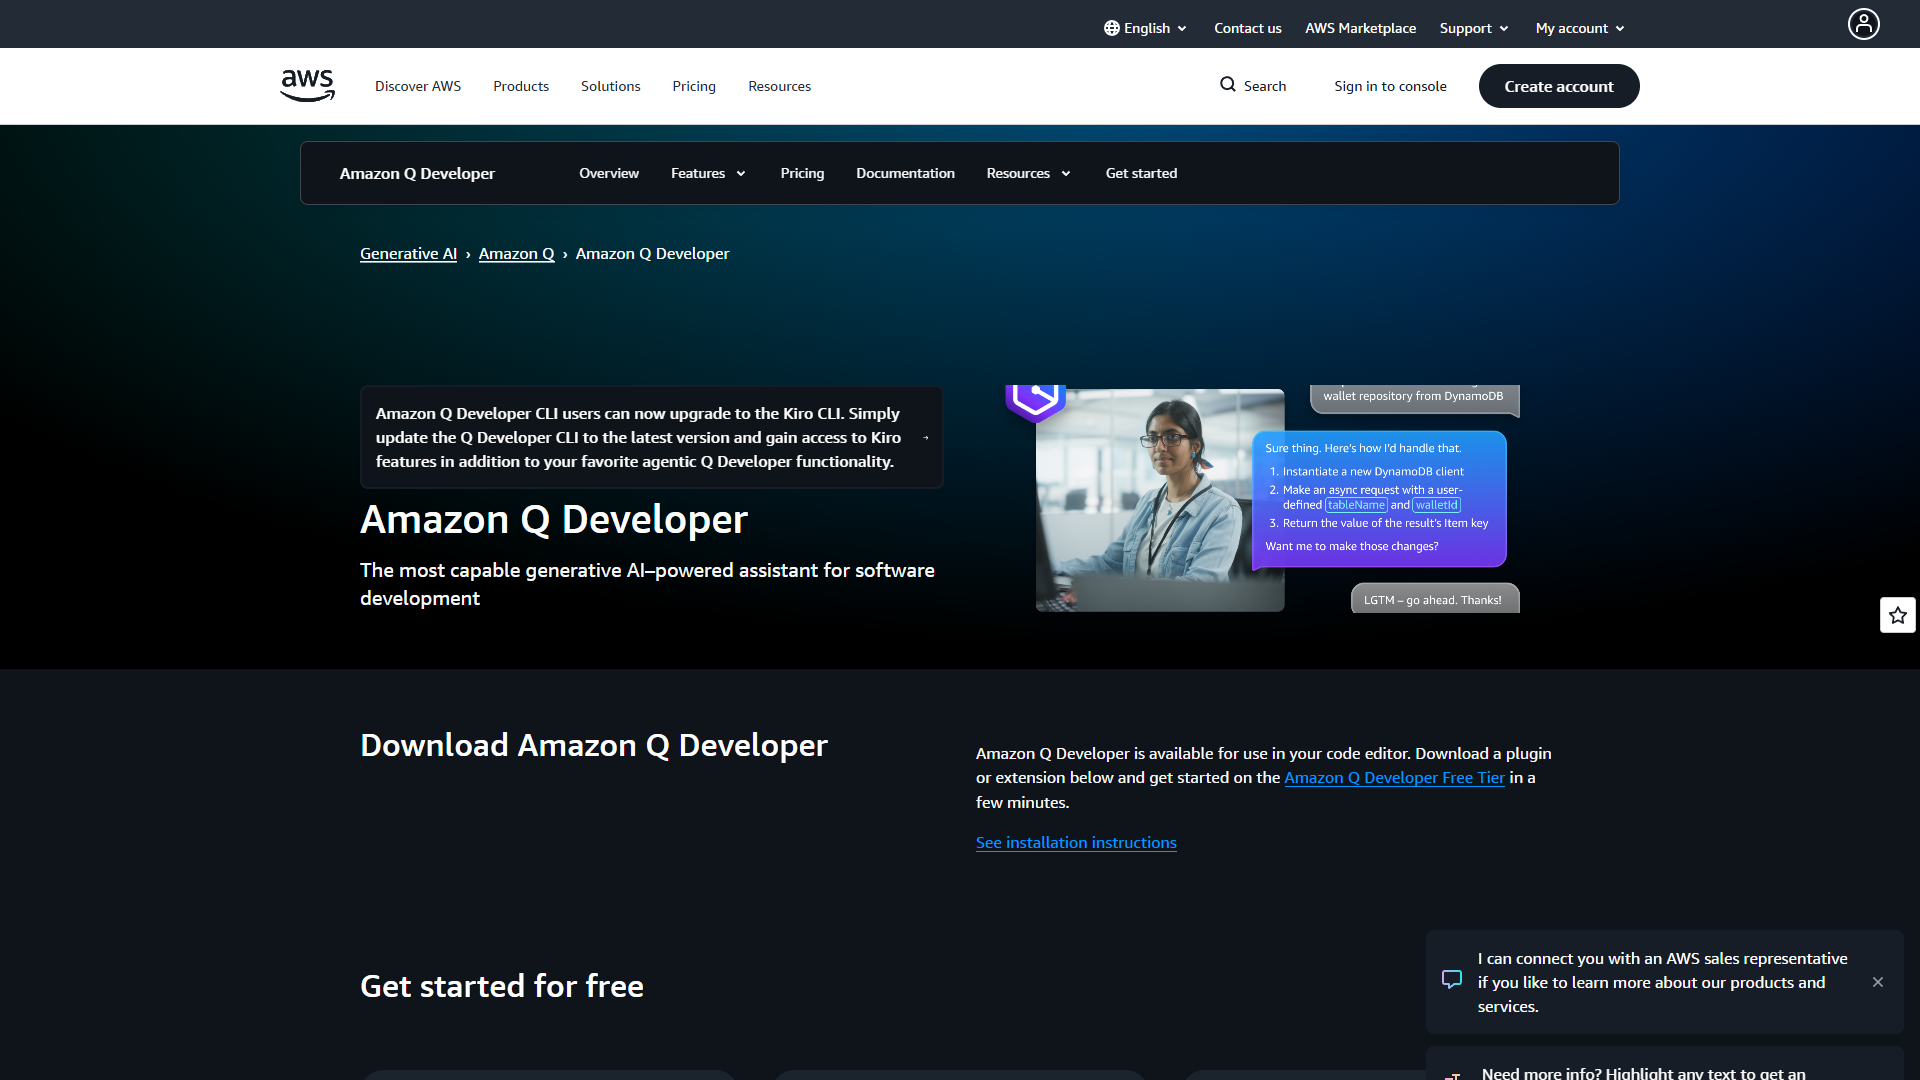Viewport: 1920px width, 1080px height.
Task: Click the globe icon next to English
Action: (1111, 28)
